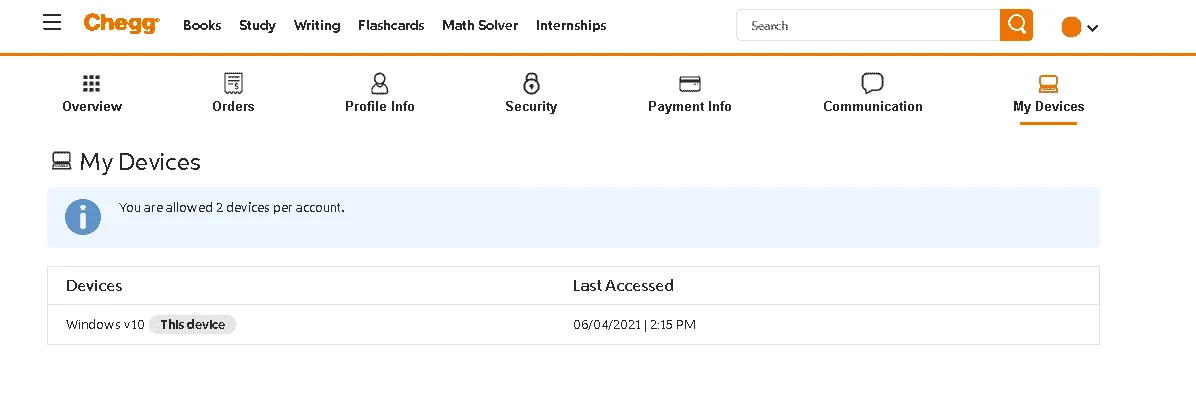Viewport: 1196px width, 406px height.
Task: Expand the account dropdown chevron
Action: [1092, 28]
